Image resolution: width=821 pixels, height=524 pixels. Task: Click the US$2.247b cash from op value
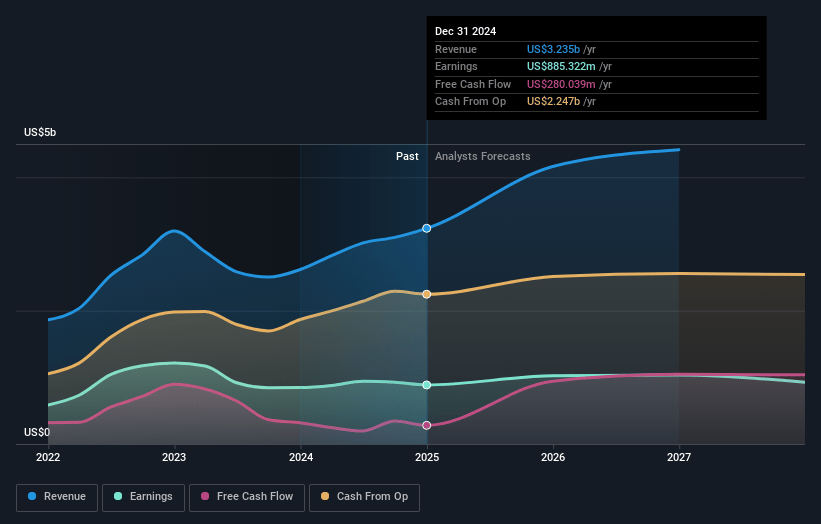[553, 102]
